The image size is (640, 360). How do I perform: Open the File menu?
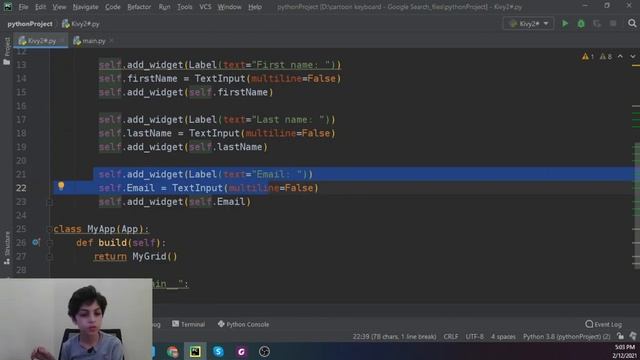point(23,7)
